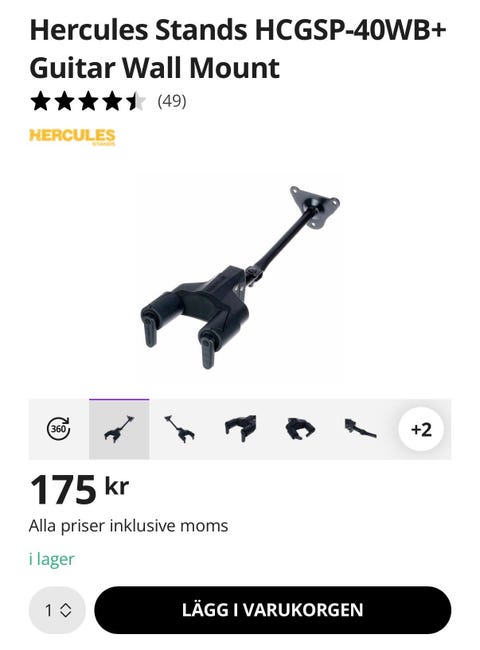The width and height of the screenshot is (480, 650).
Task: View the third thumbnail showing the yoke close-up
Action: click(240, 429)
